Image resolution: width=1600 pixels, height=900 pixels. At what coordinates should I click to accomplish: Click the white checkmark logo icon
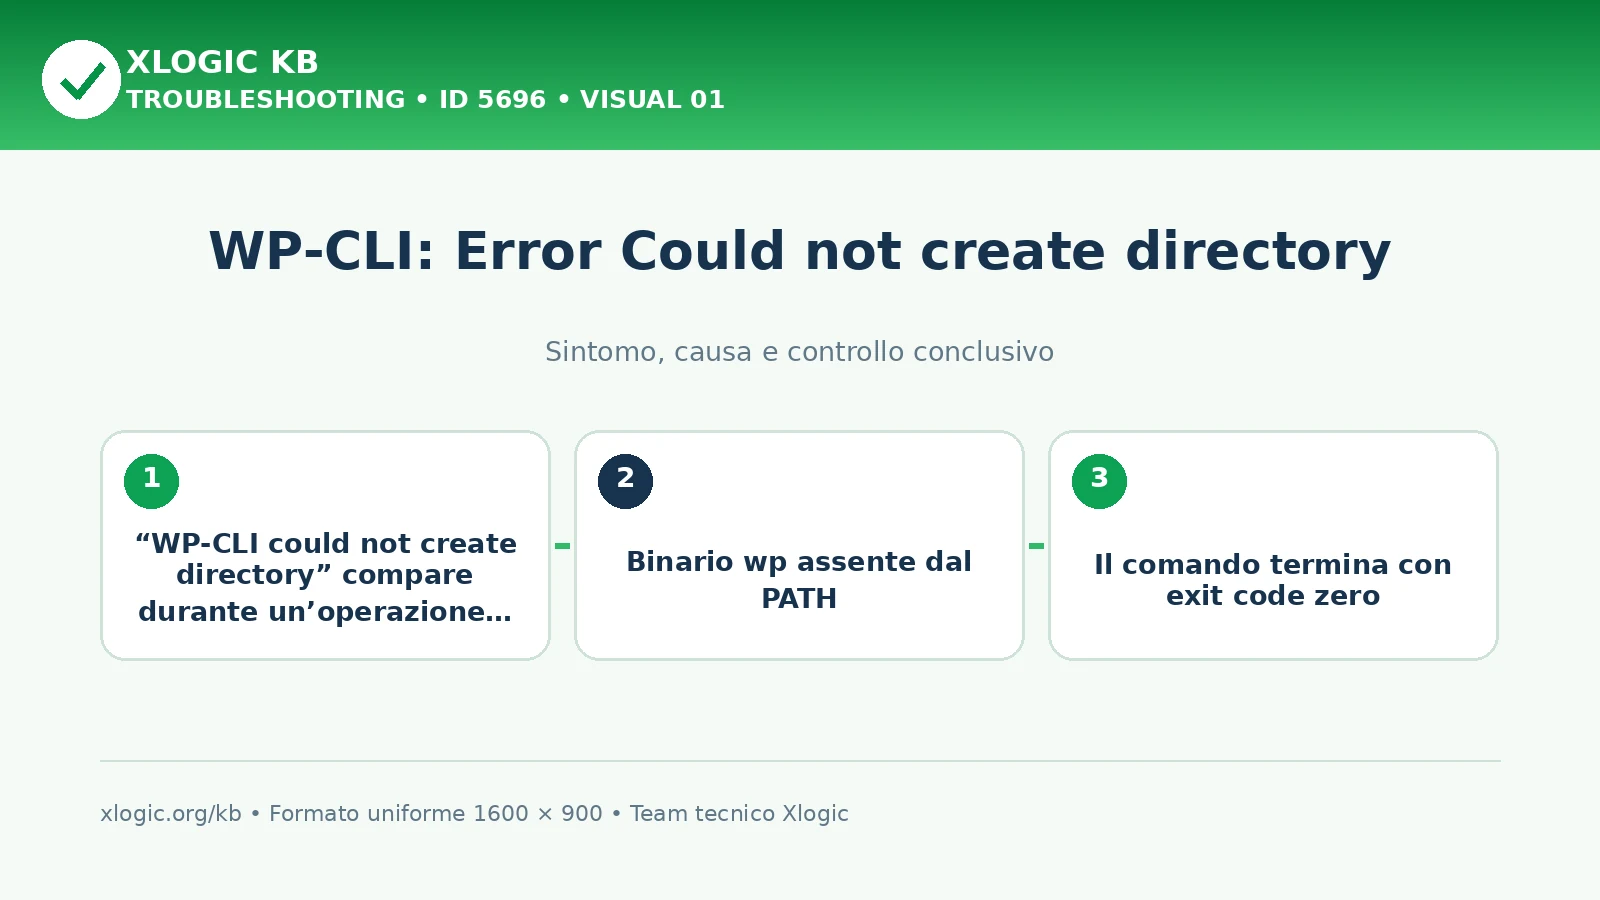pyautogui.click(x=81, y=80)
